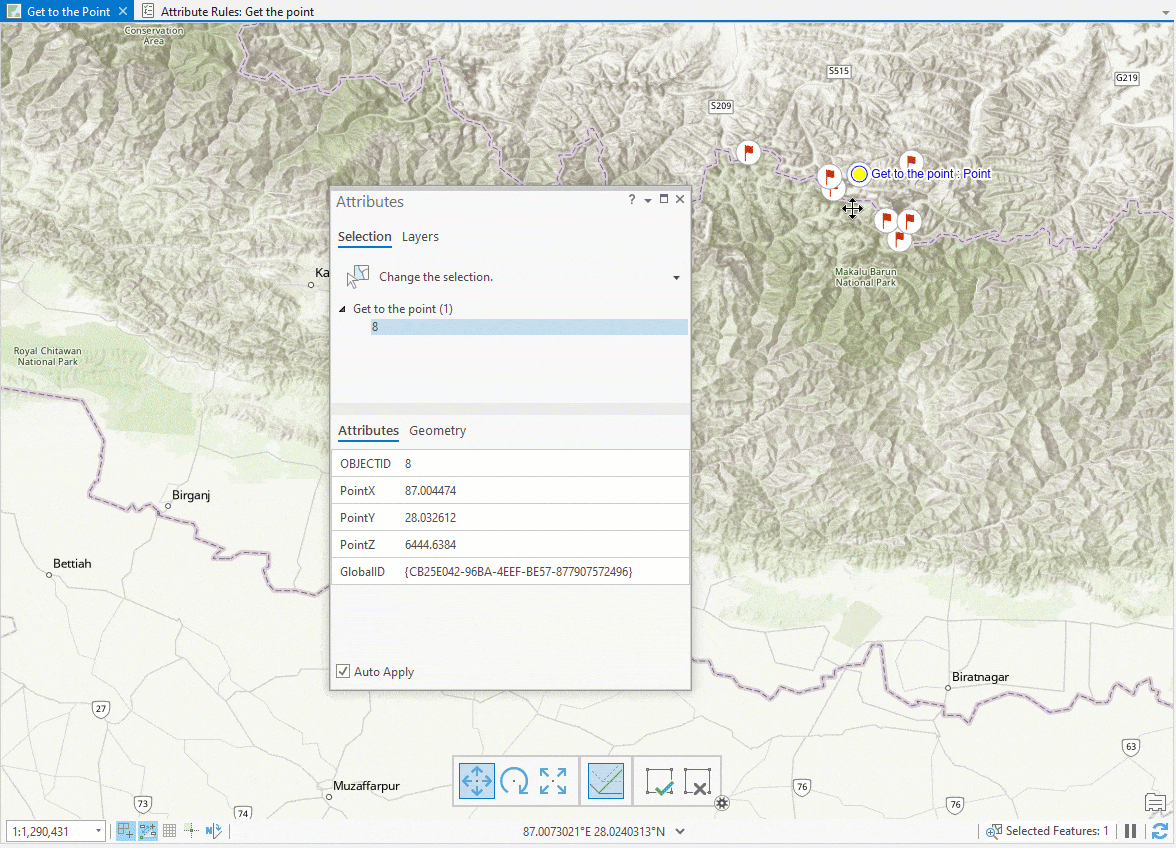
Task: Open the map scale dropdown
Action: click(x=98, y=831)
